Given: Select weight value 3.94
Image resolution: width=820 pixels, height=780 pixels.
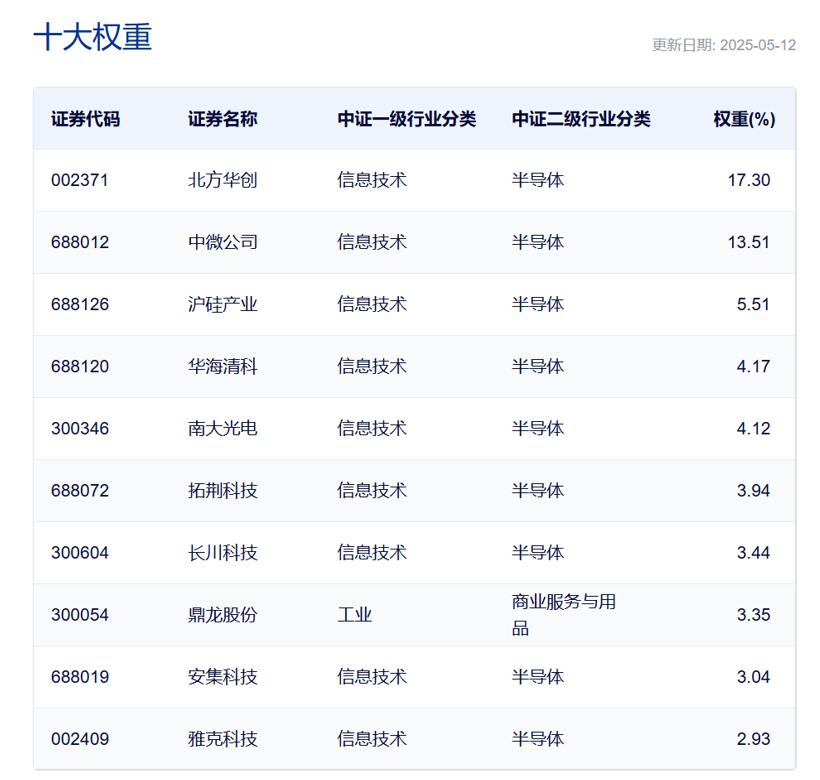Looking at the screenshot, I should (753, 491).
